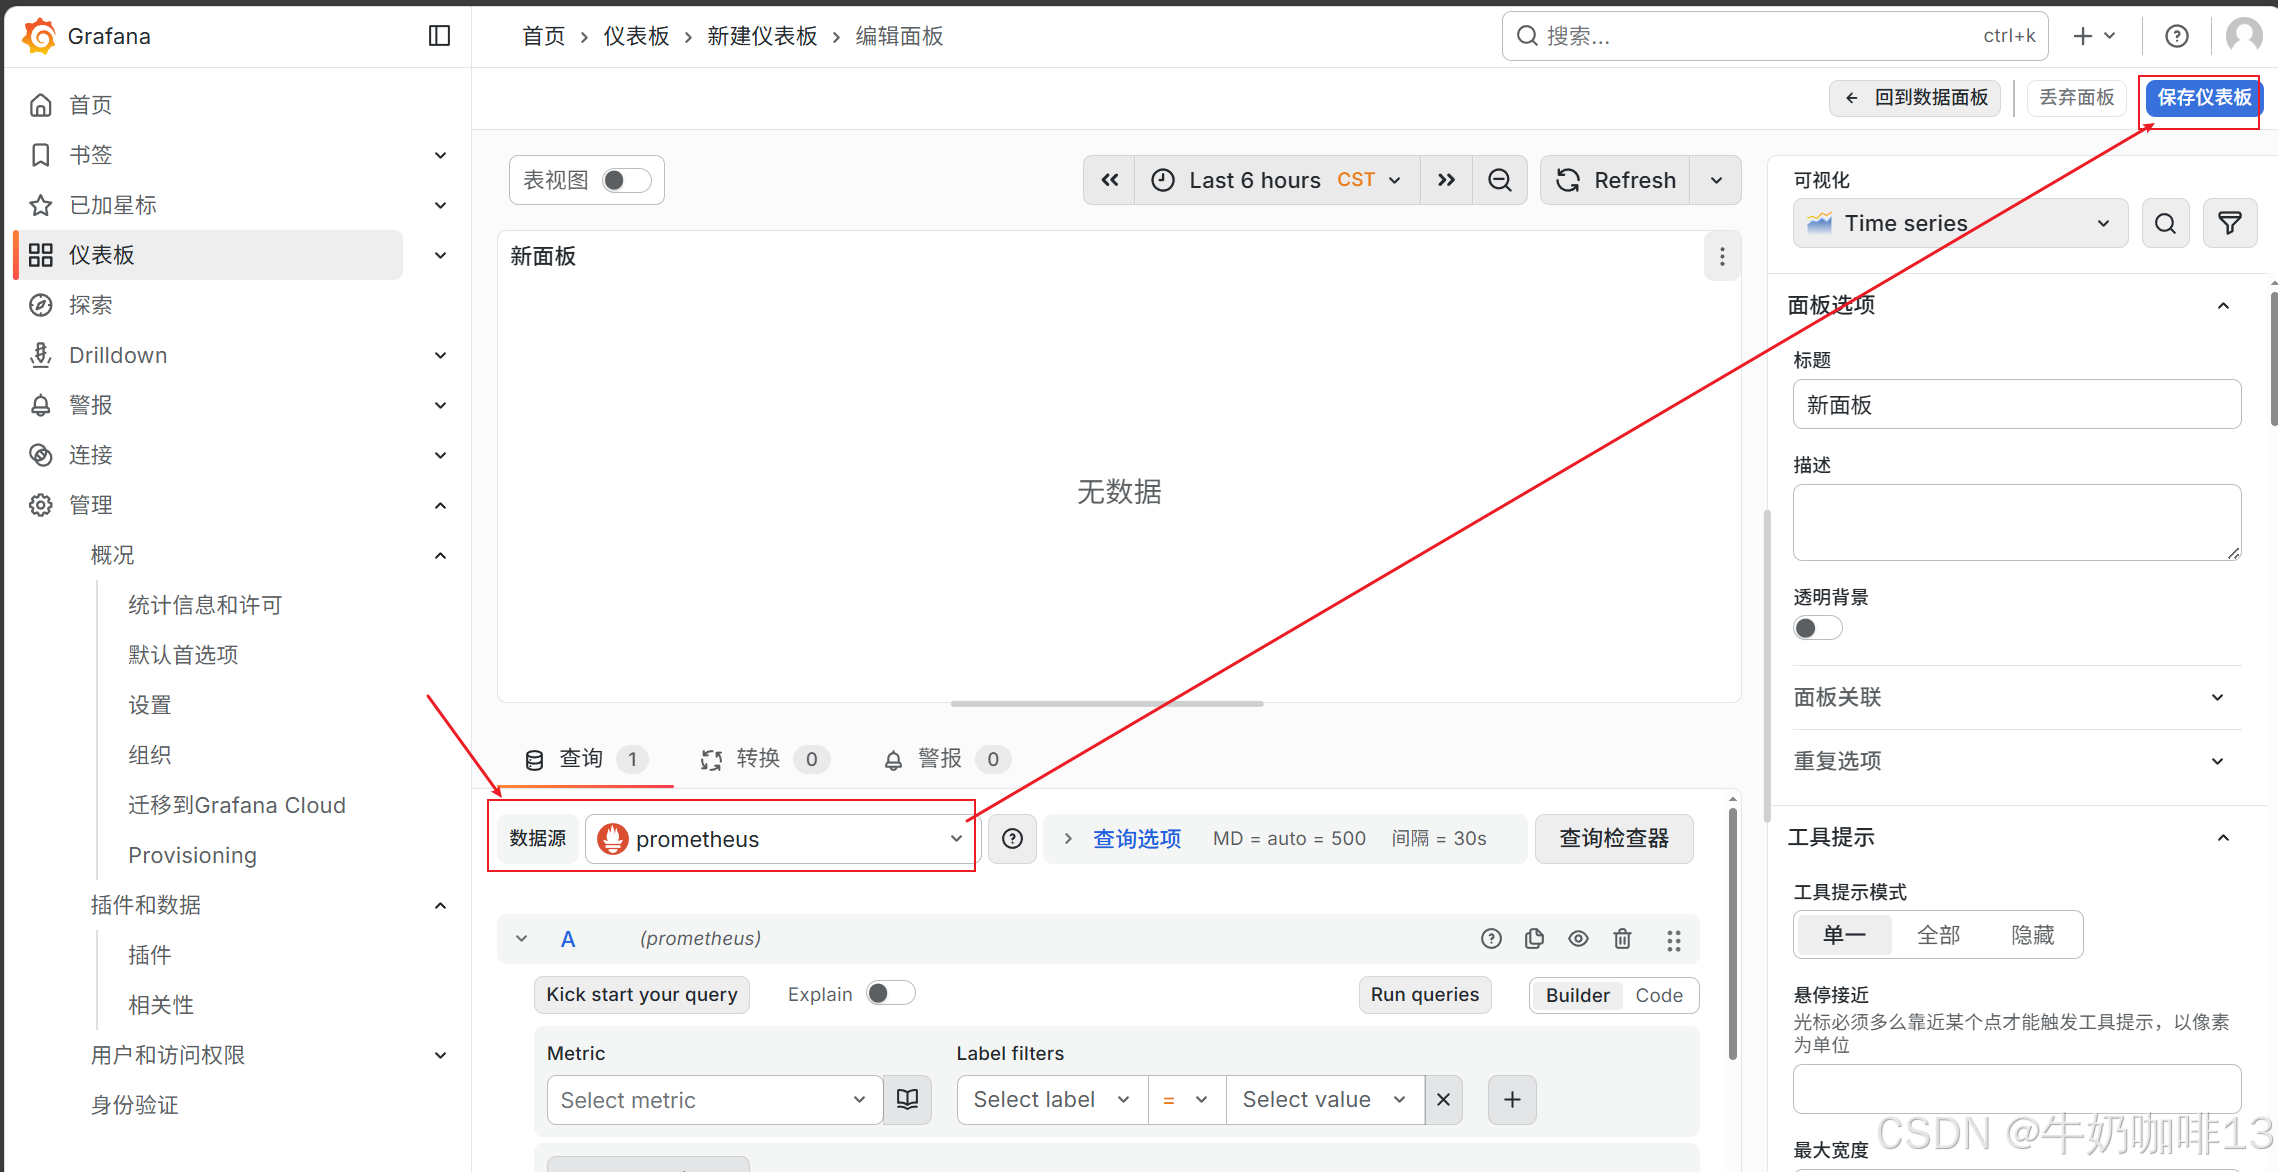
Task: Open the Time series visualization picker
Action: [1960, 223]
